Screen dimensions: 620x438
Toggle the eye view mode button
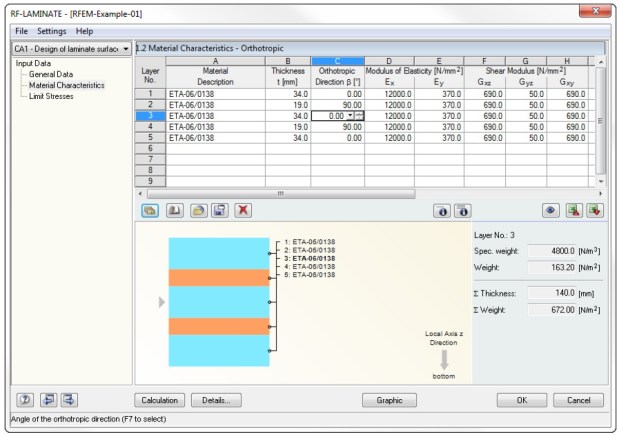[551, 212]
